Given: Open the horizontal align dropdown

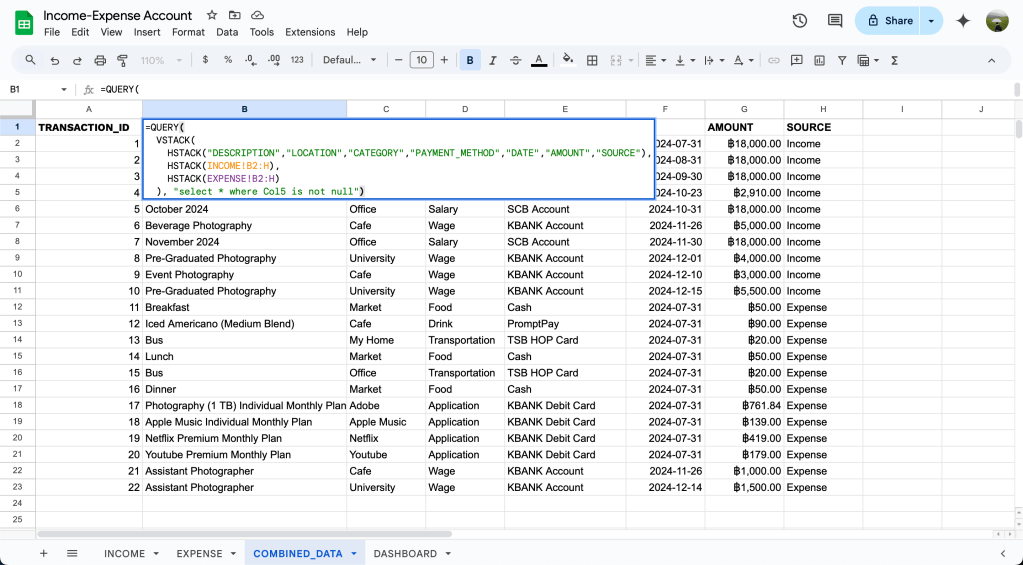Looking at the screenshot, I should (655, 60).
